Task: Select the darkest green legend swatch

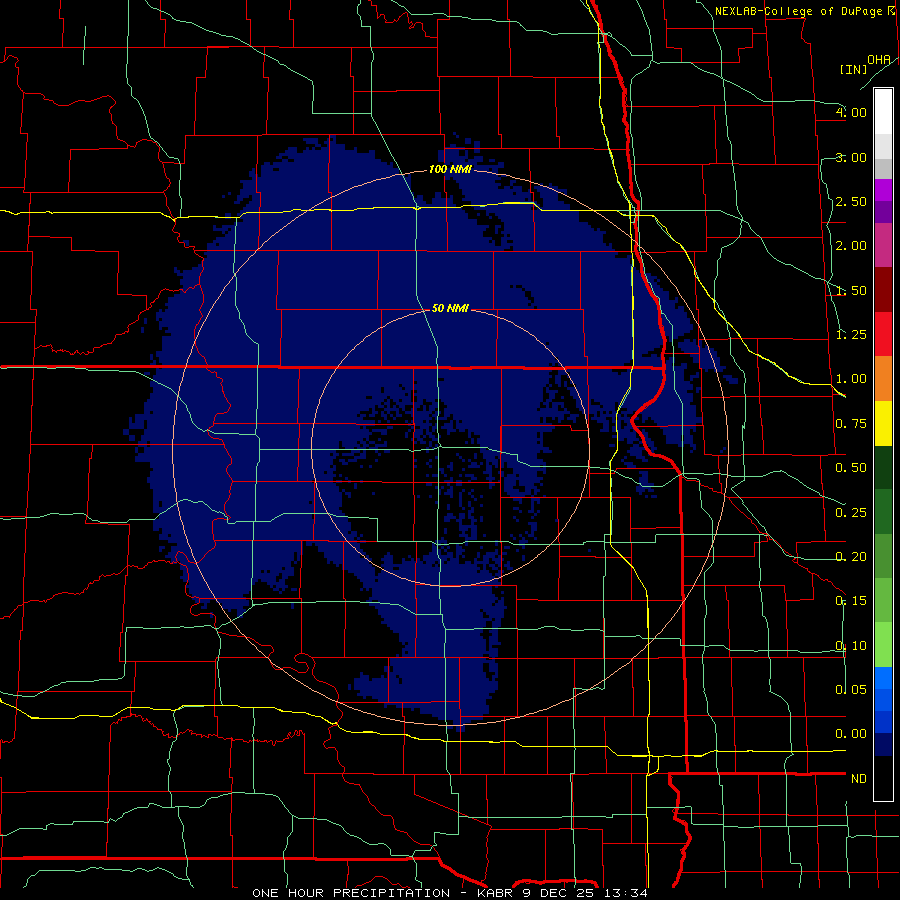Action: pos(883,468)
